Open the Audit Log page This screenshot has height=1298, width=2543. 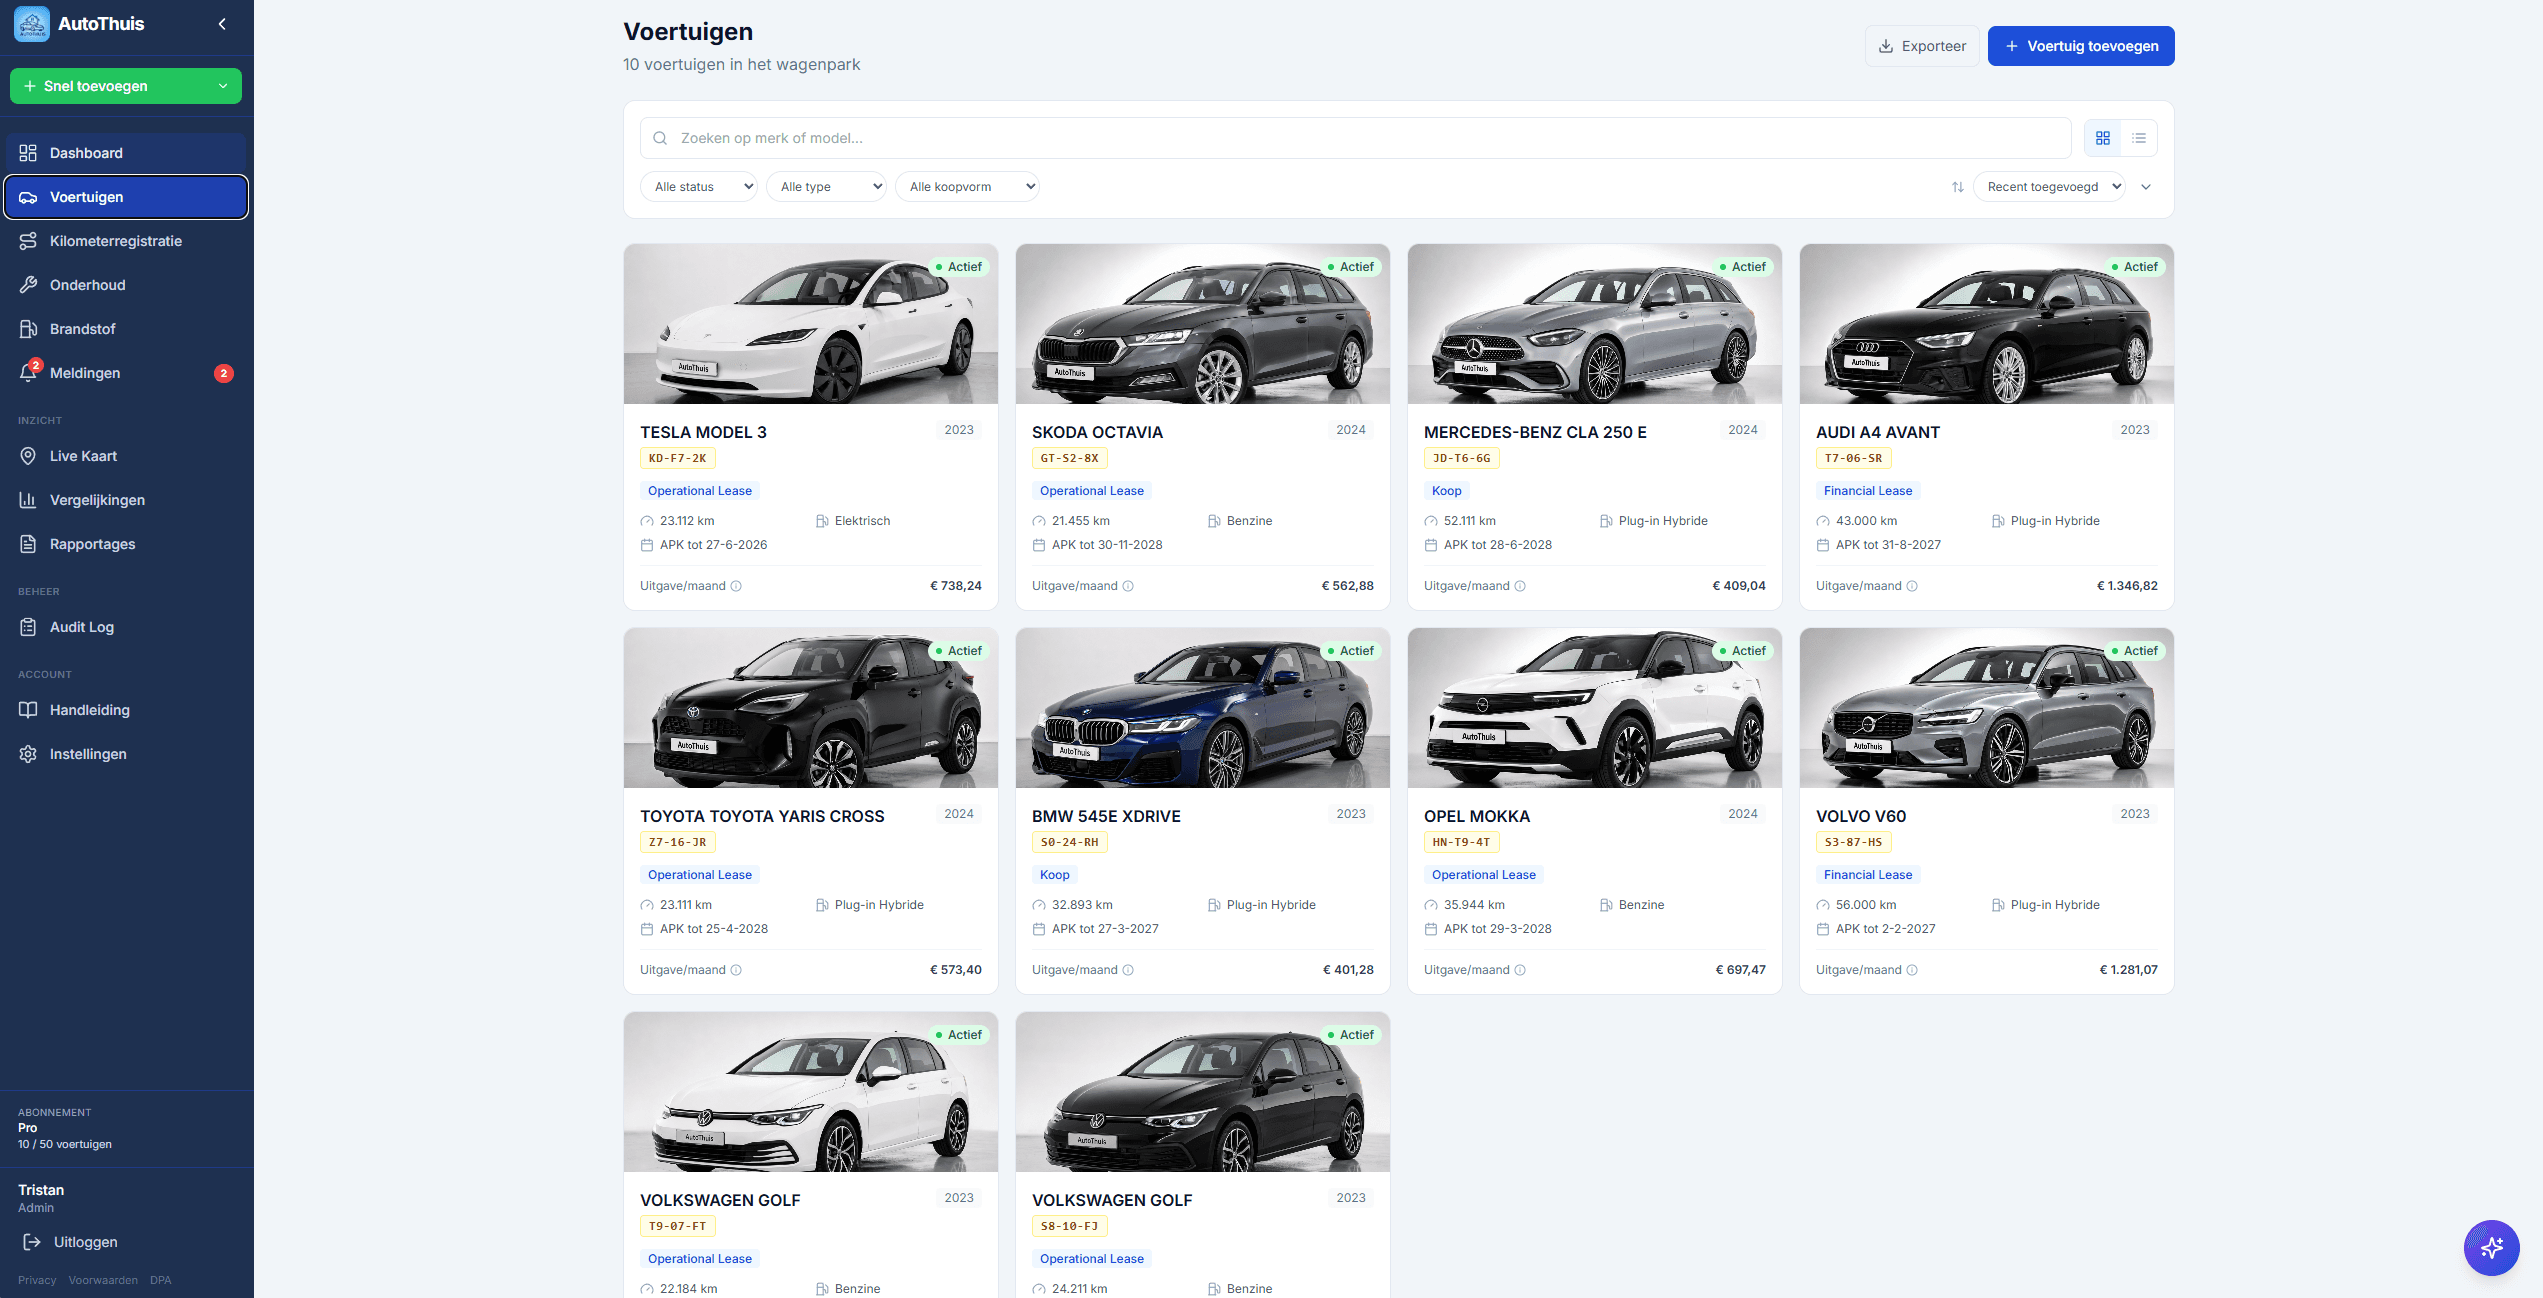[126, 627]
